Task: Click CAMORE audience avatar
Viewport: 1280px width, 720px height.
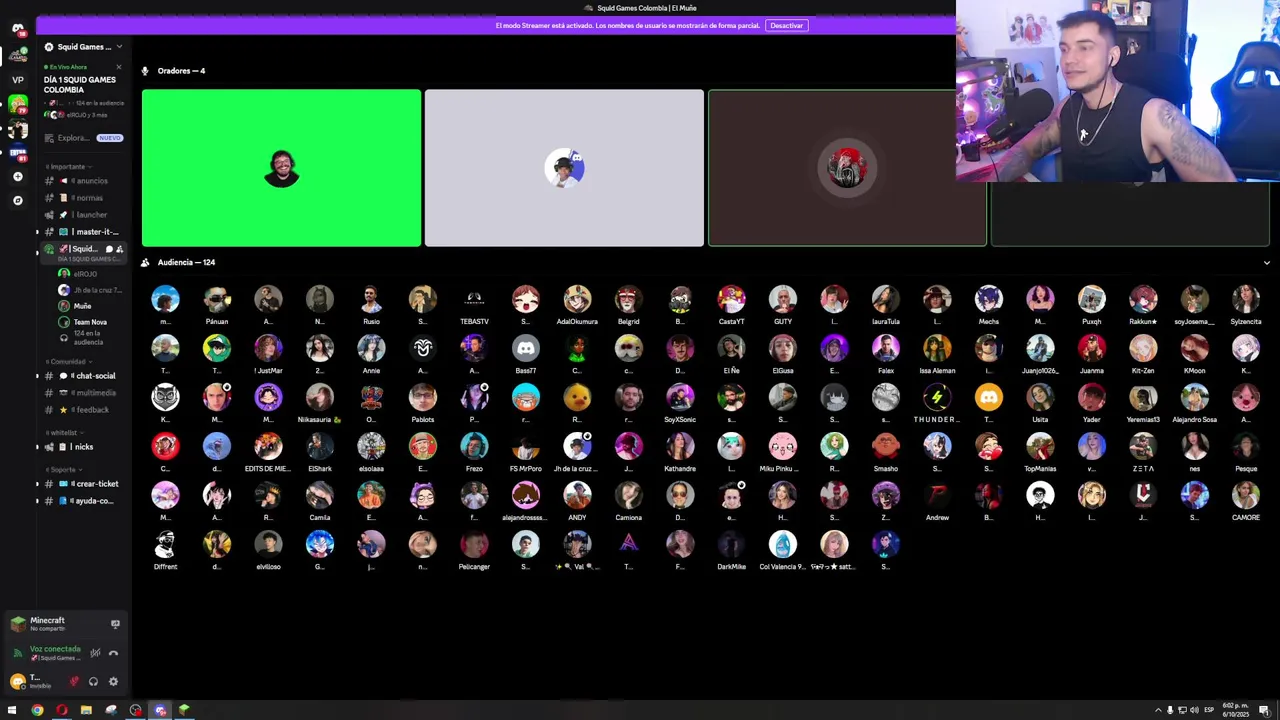Action: click(1246, 495)
